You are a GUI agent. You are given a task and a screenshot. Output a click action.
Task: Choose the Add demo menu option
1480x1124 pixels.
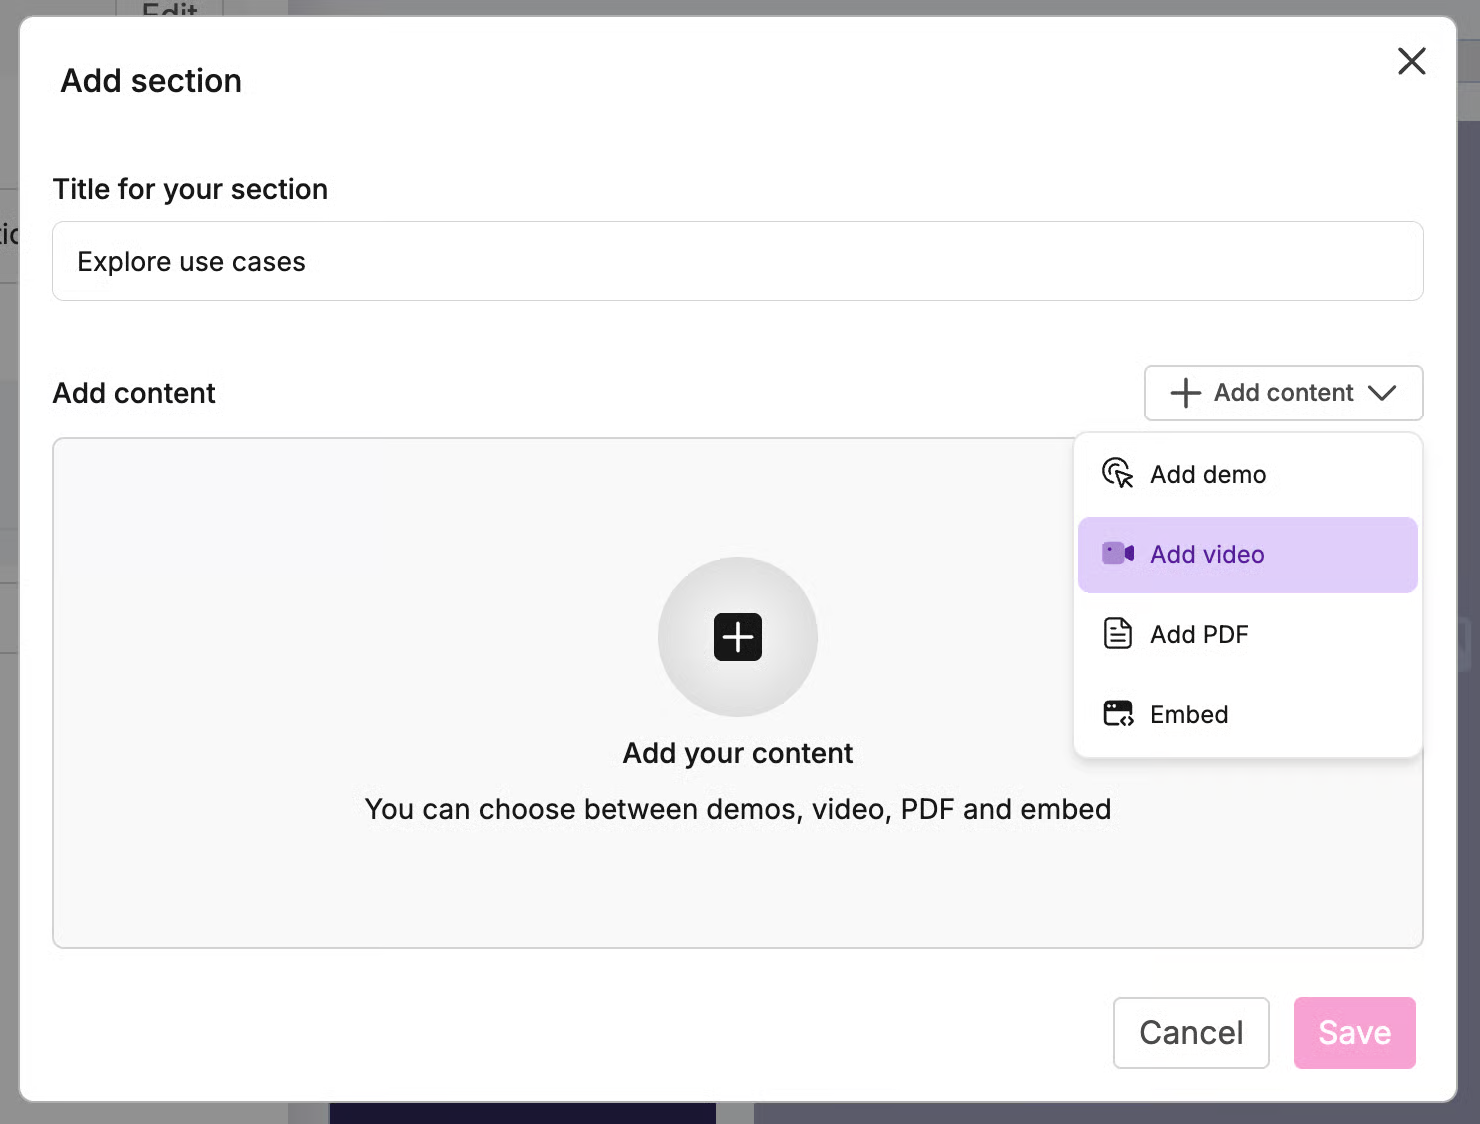pyautogui.click(x=1208, y=475)
